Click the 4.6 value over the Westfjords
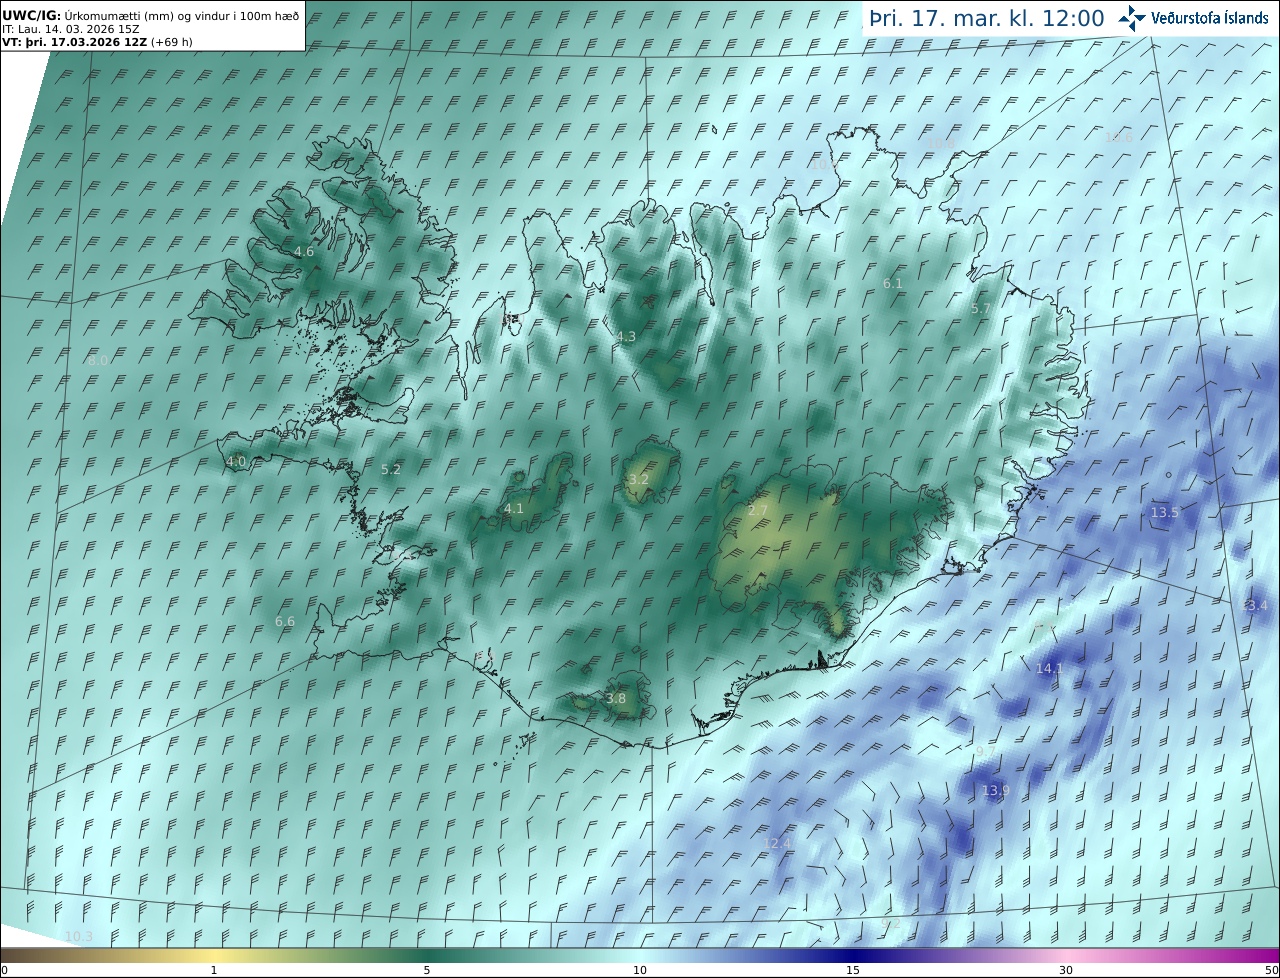1280x978 pixels. click(304, 252)
